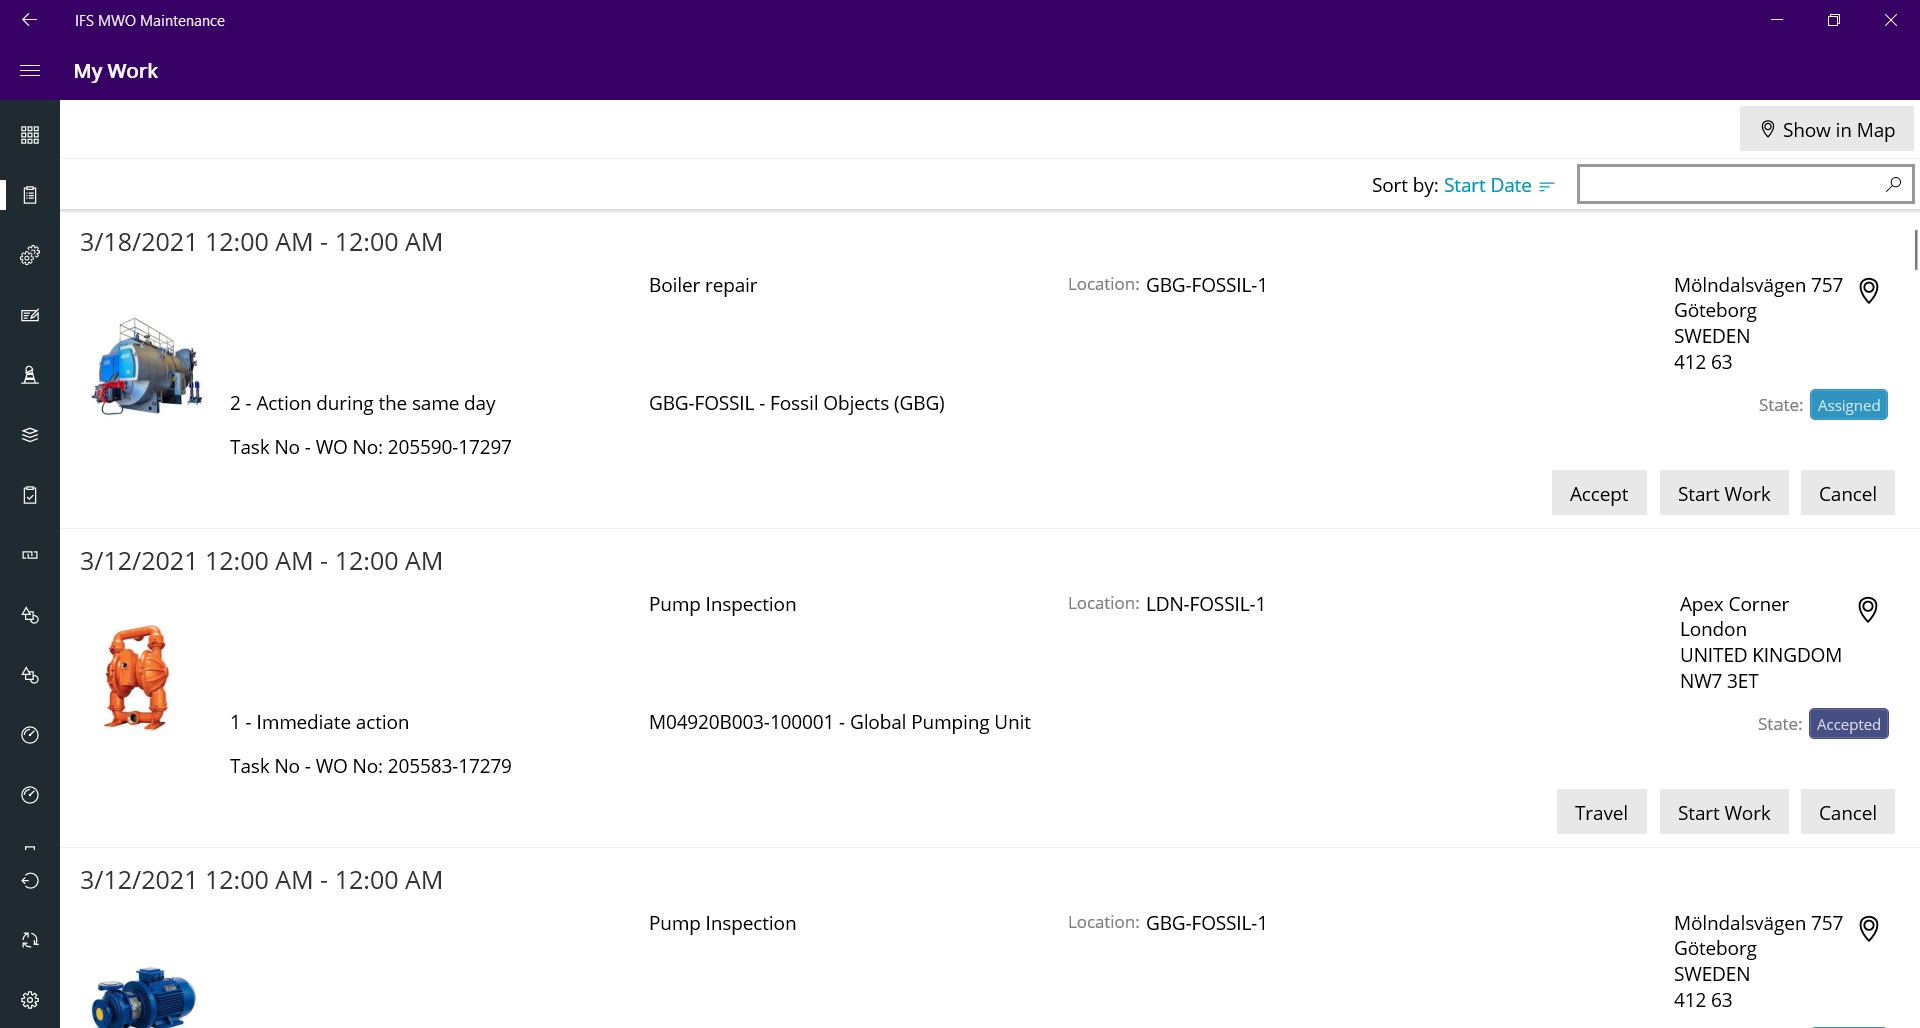Viewport: 1920px width, 1028px height.
Task: Select the My Work clipboard list icon
Action: pos(30,195)
